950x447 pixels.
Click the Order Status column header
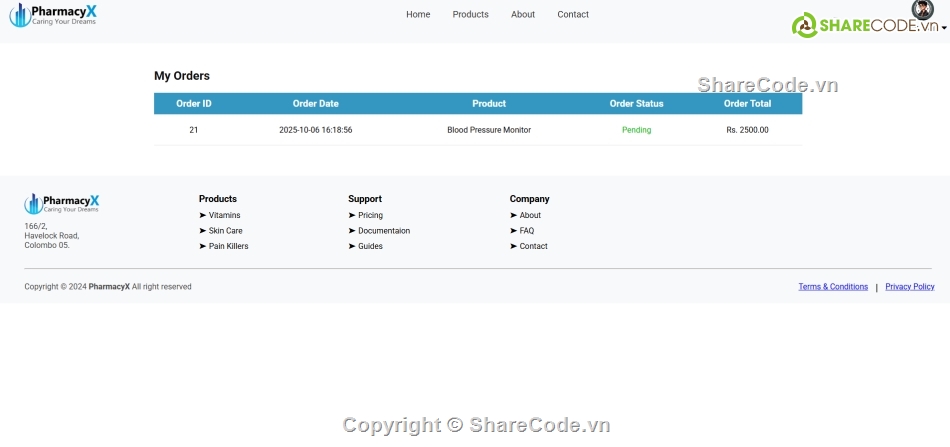[x=636, y=103]
